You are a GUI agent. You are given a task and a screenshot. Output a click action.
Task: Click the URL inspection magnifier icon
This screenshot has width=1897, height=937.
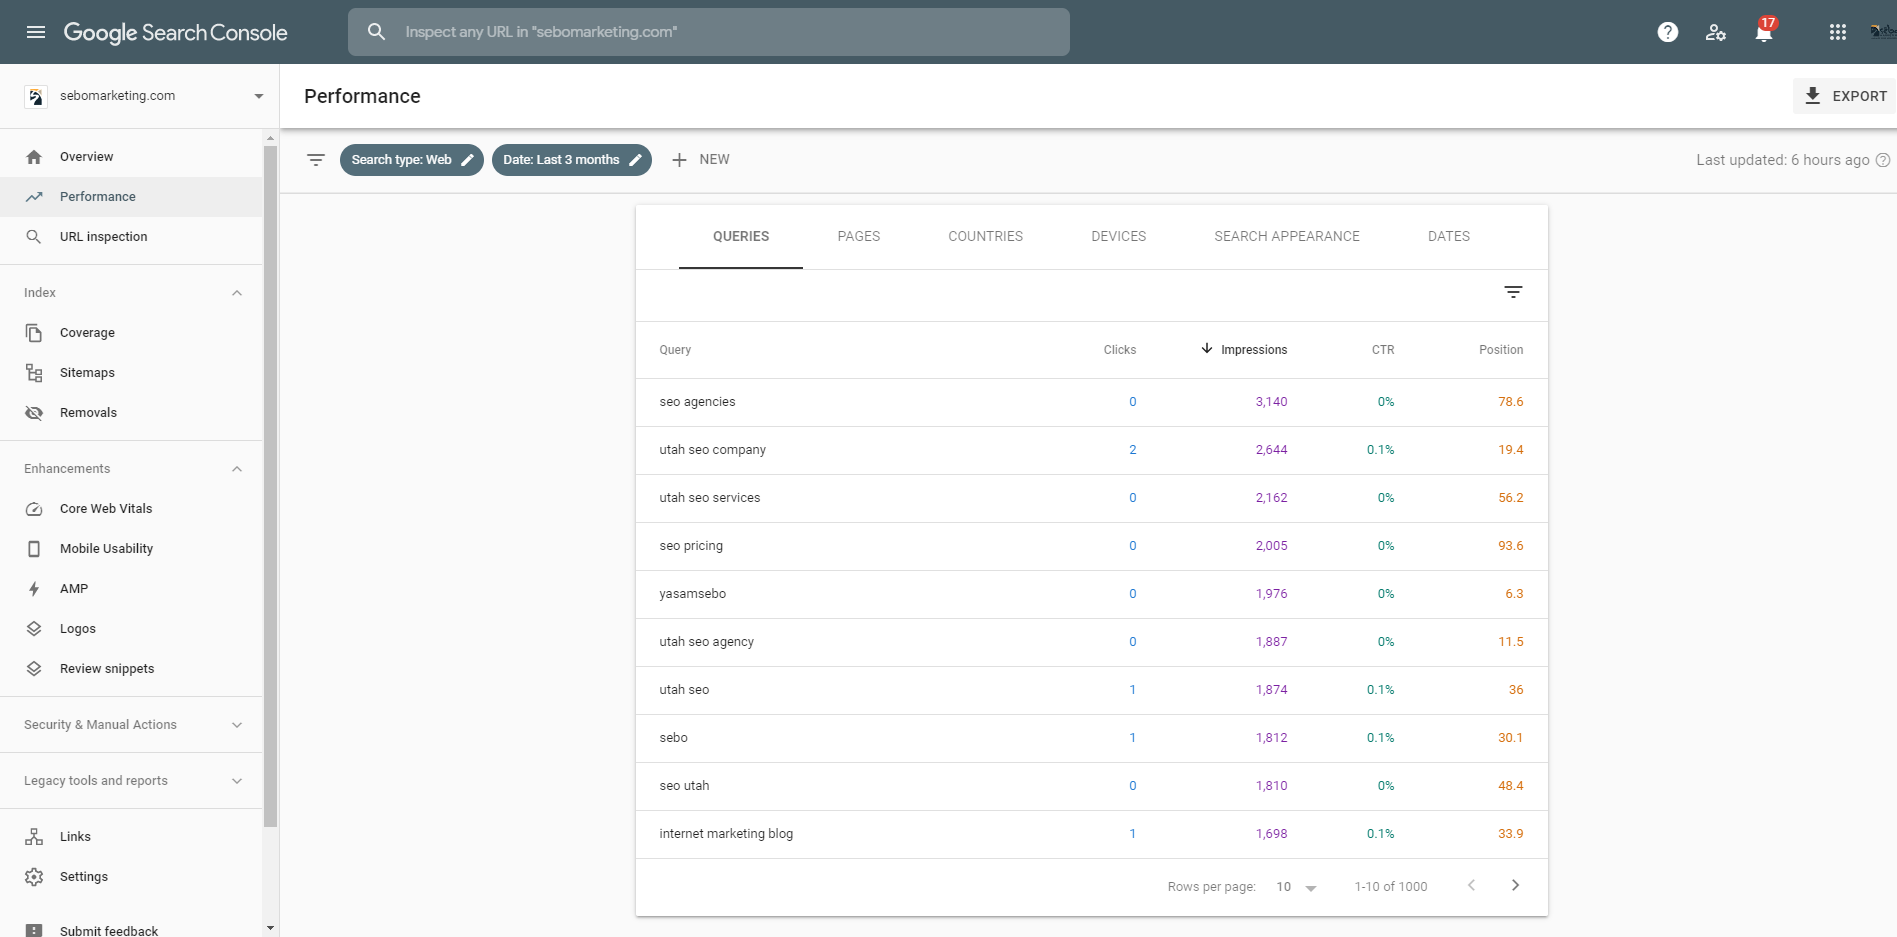(34, 237)
